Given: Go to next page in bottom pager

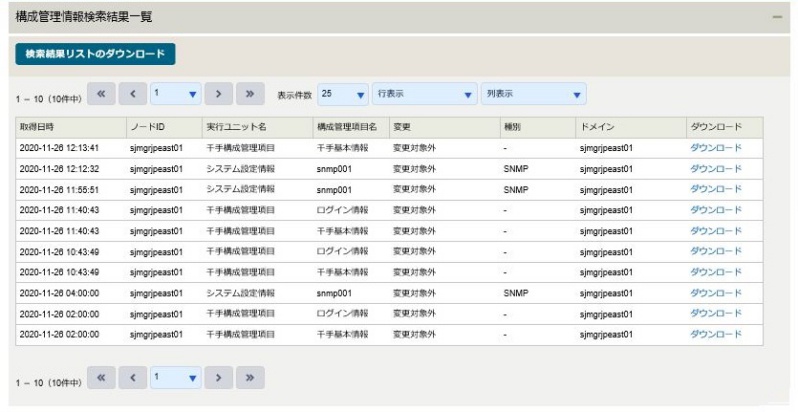Looking at the screenshot, I should click(219, 377).
